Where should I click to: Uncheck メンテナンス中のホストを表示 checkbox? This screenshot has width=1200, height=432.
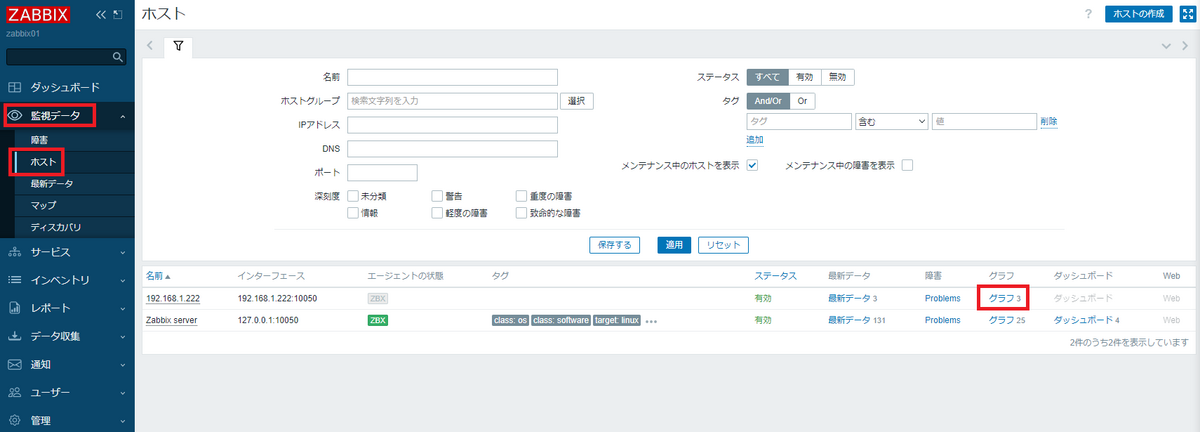(752, 165)
